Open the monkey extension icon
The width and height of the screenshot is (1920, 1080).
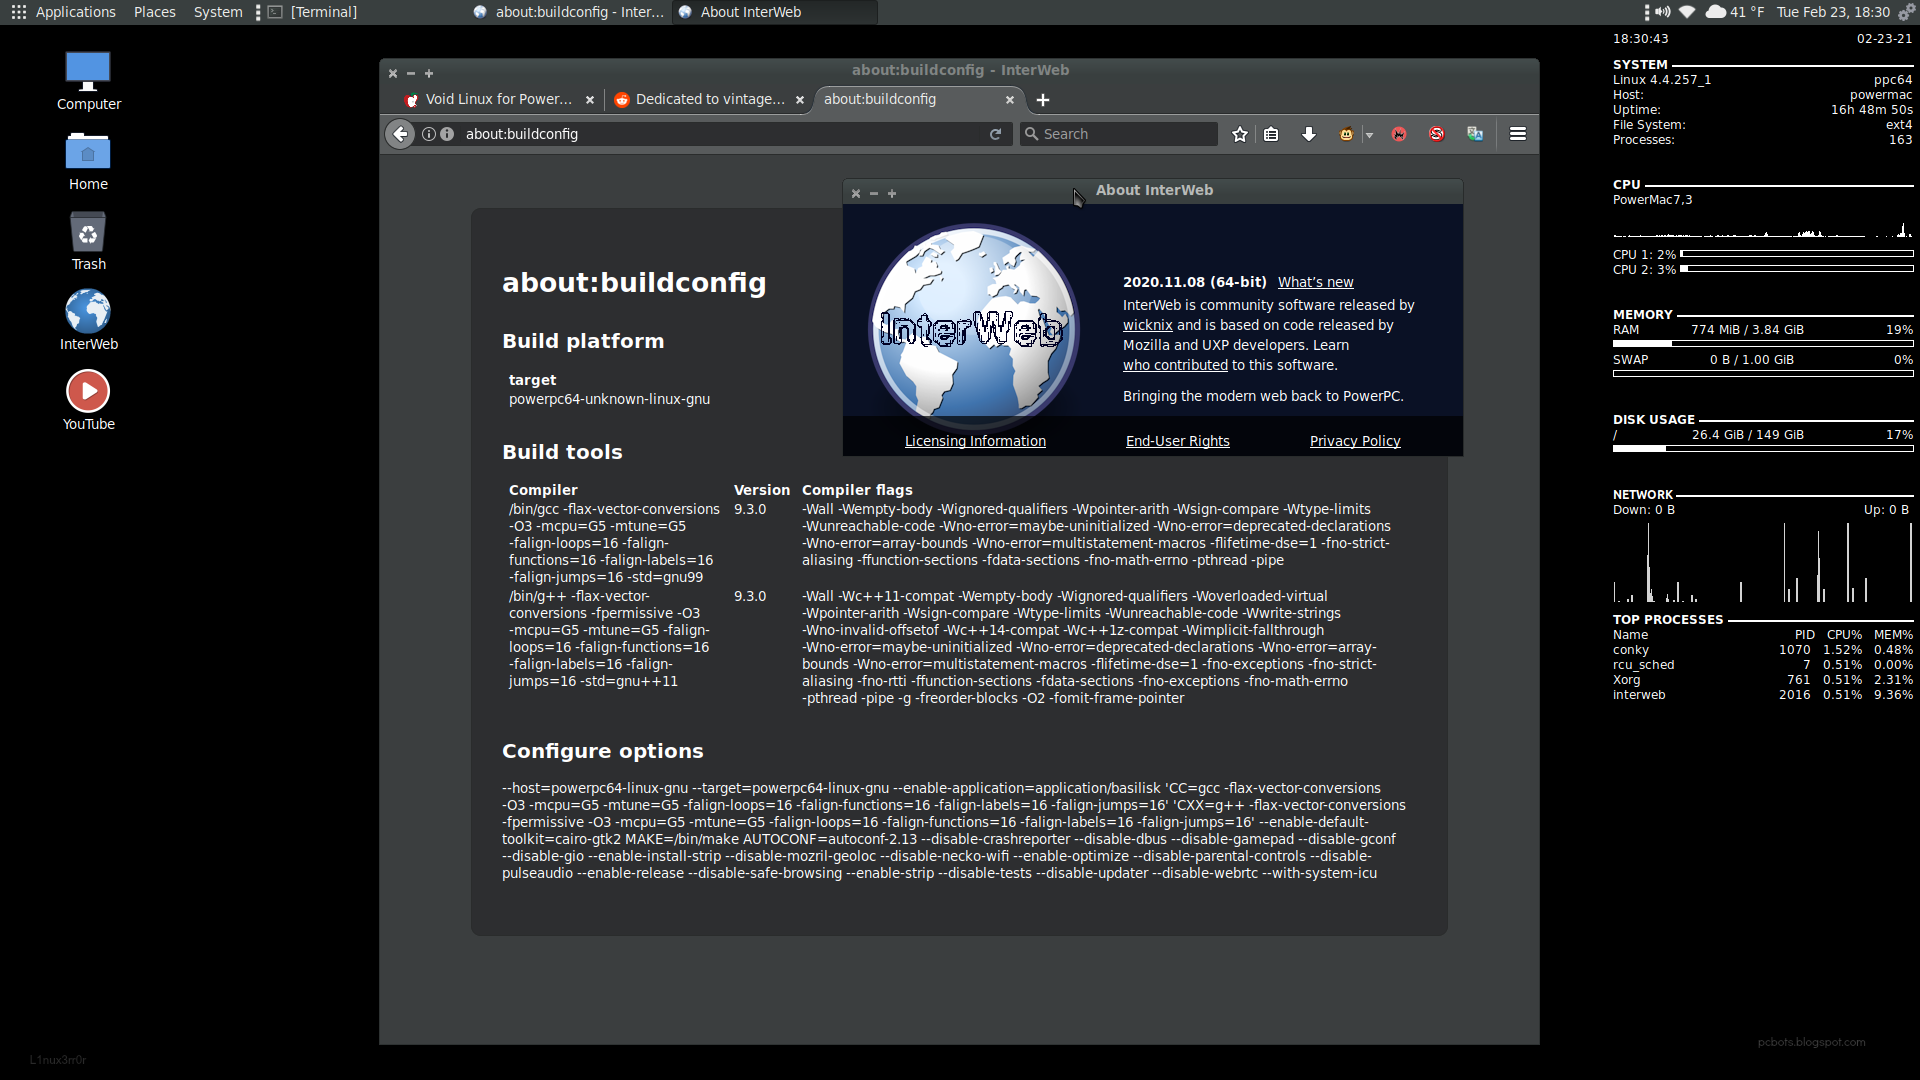coord(1346,134)
